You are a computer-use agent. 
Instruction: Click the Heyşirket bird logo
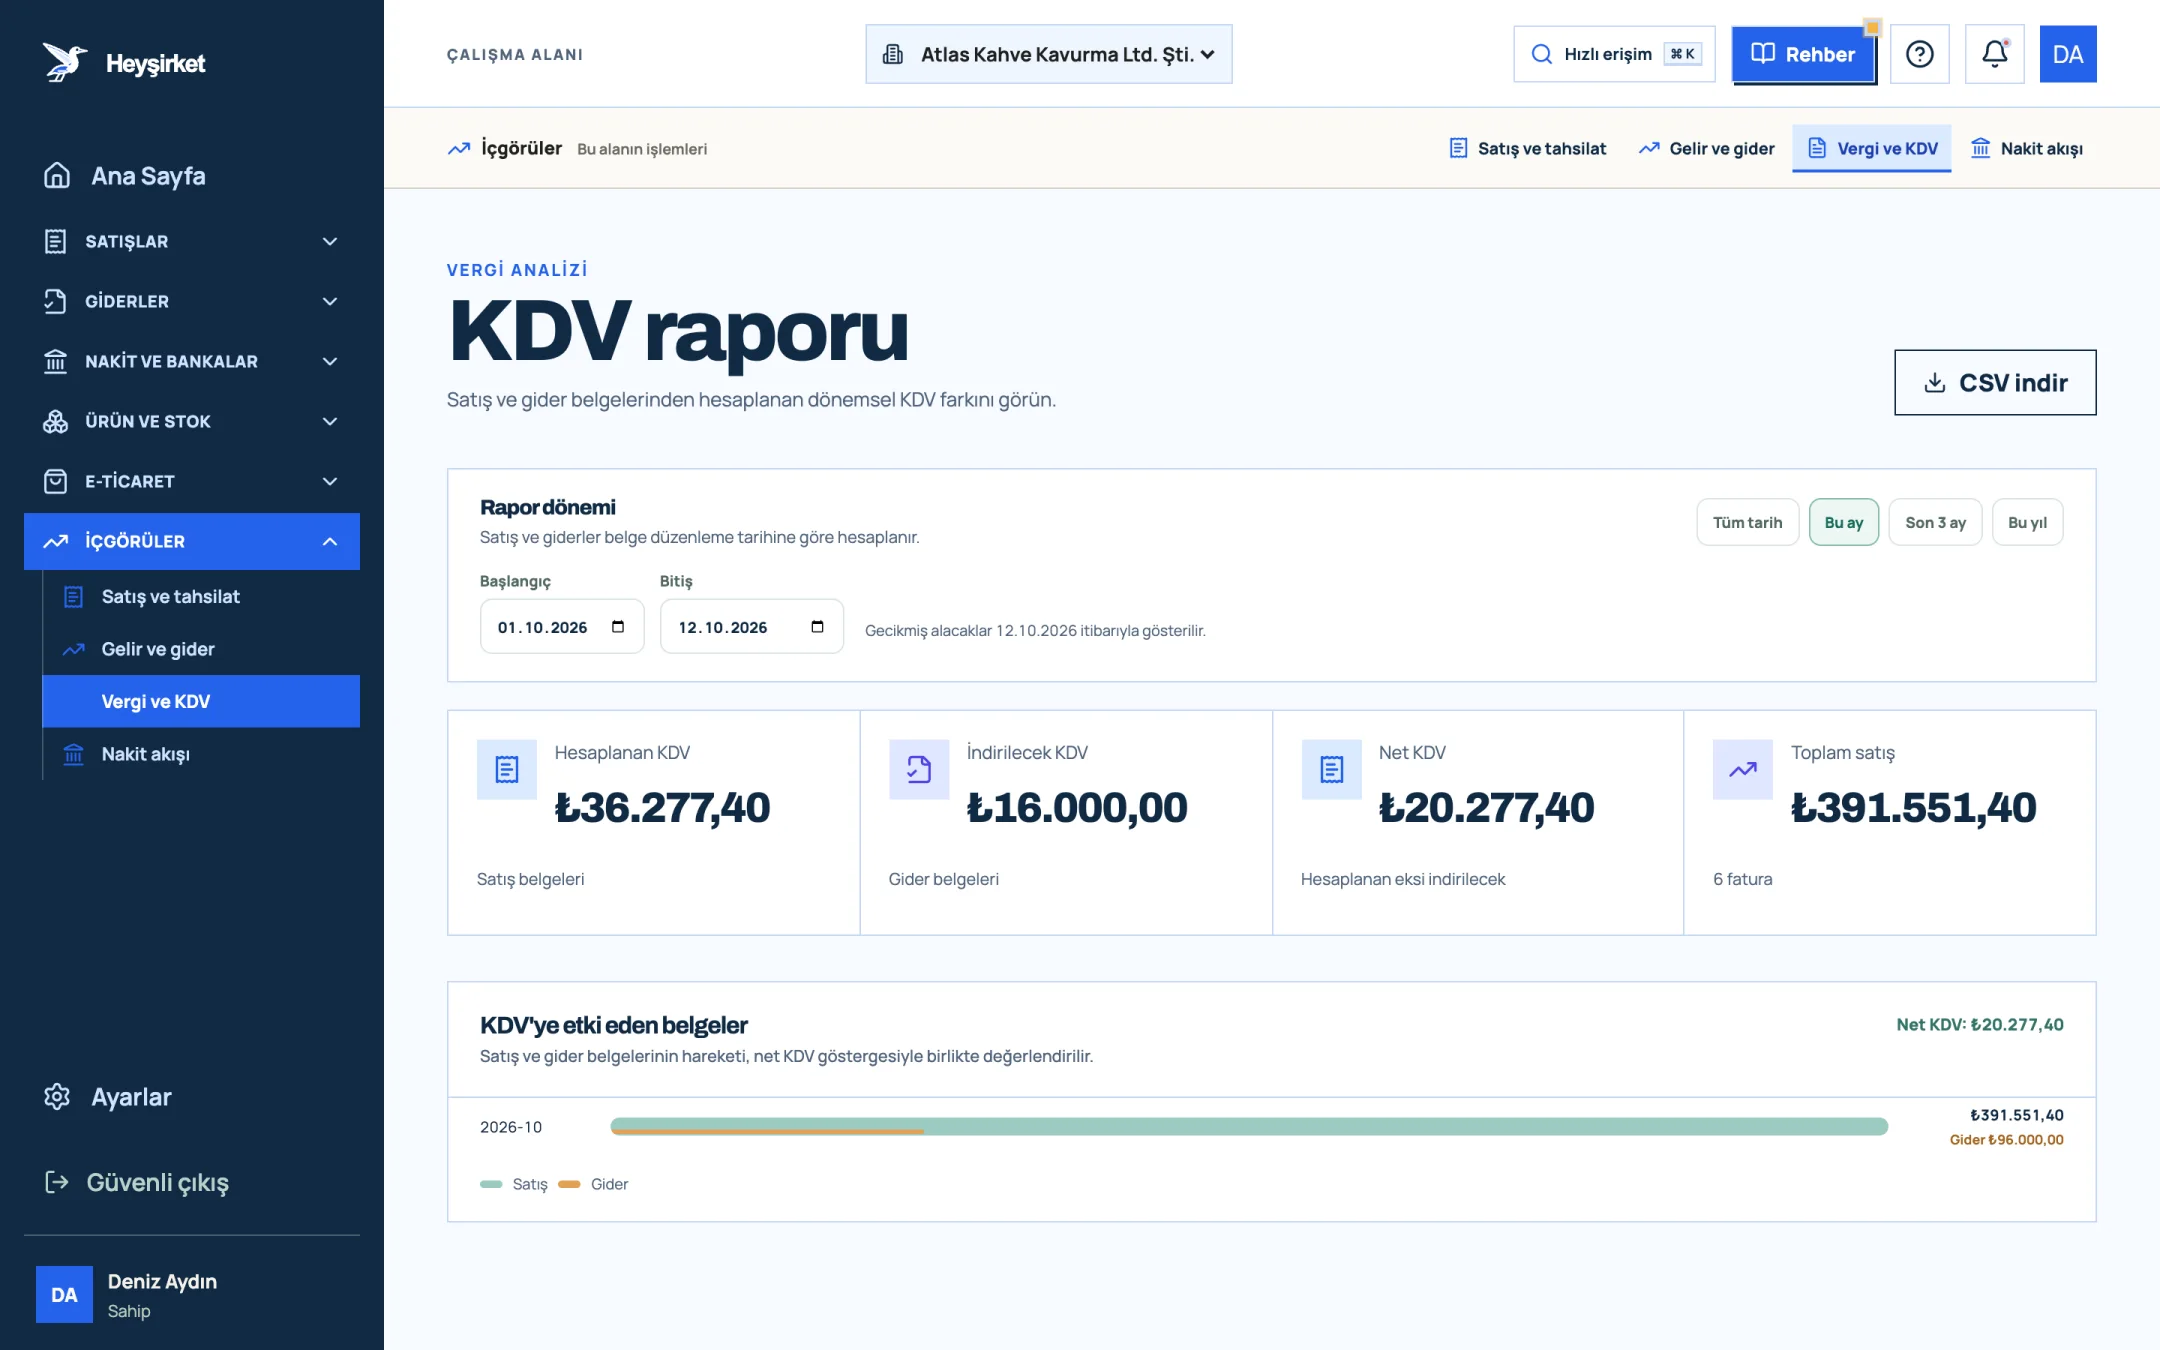(x=65, y=62)
